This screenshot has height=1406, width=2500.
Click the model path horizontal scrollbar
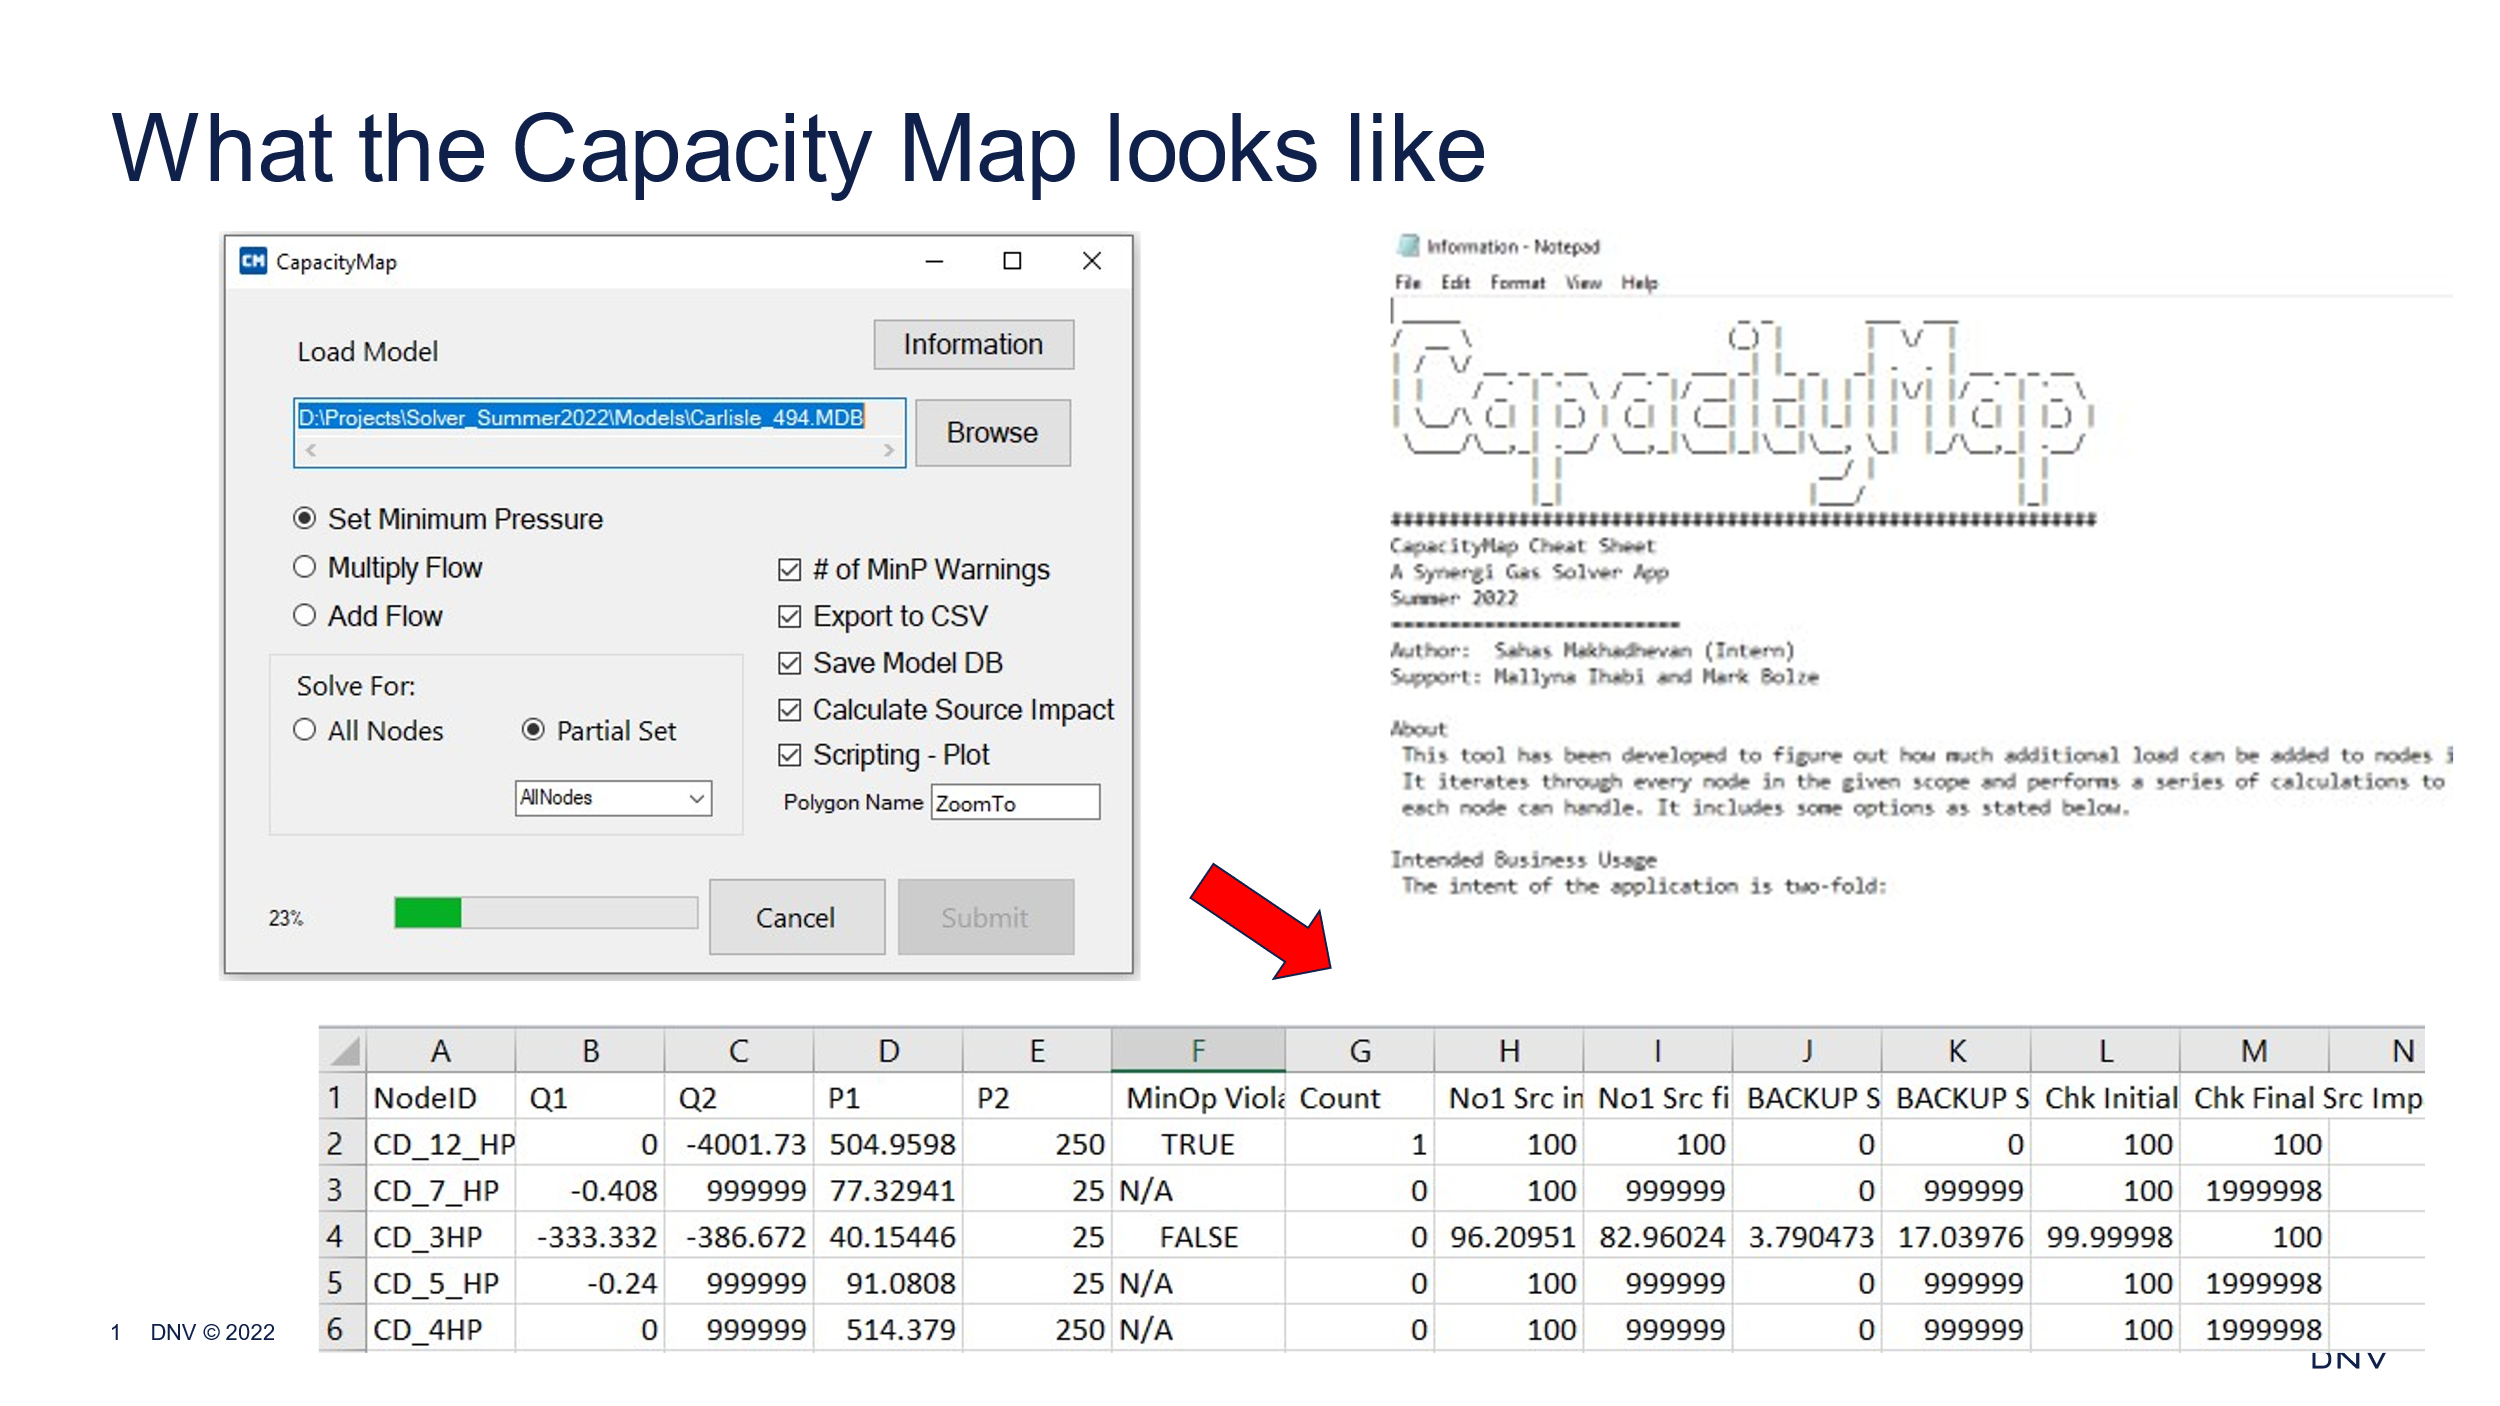click(x=599, y=450)
